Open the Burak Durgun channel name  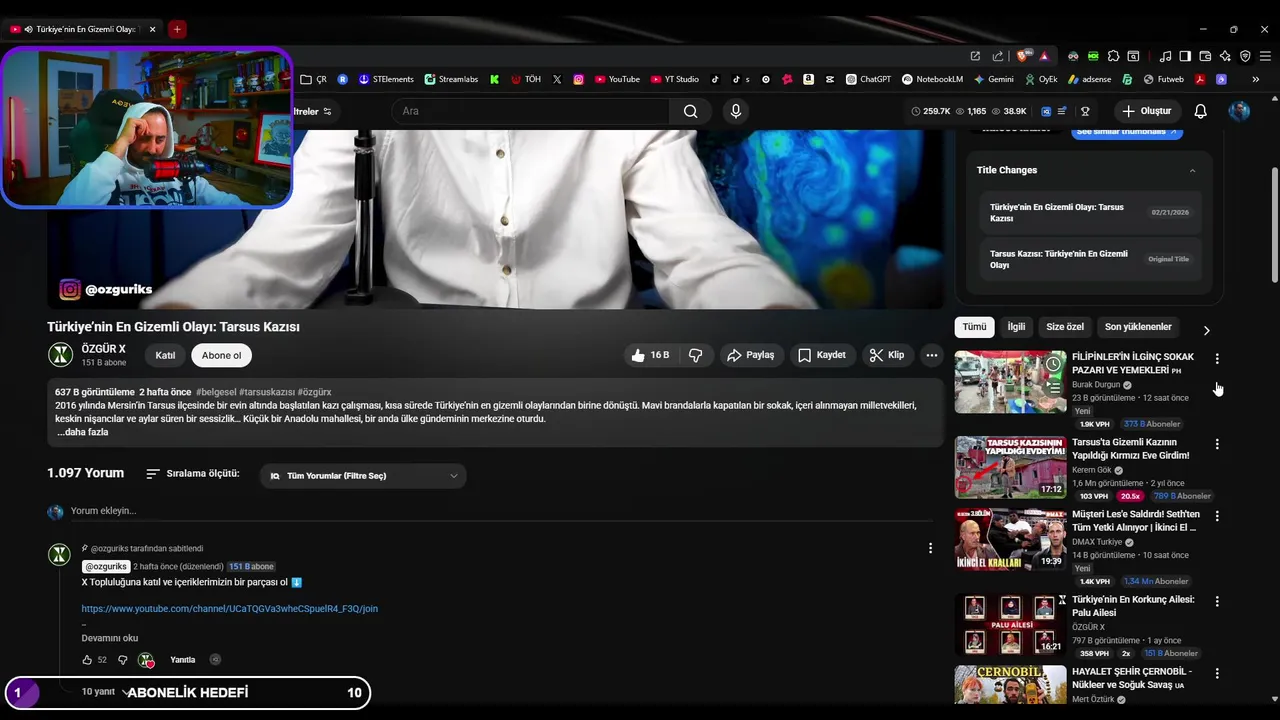click(1097, 385)
